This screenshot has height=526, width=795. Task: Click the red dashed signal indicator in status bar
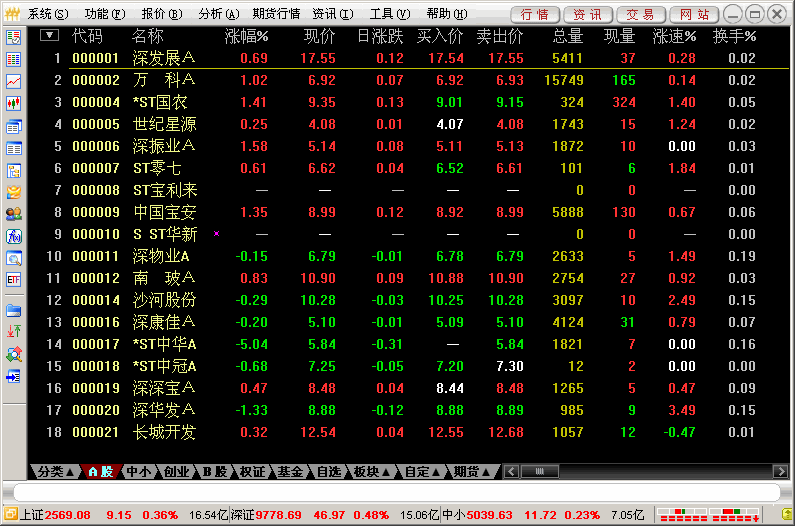pos(708,515)
